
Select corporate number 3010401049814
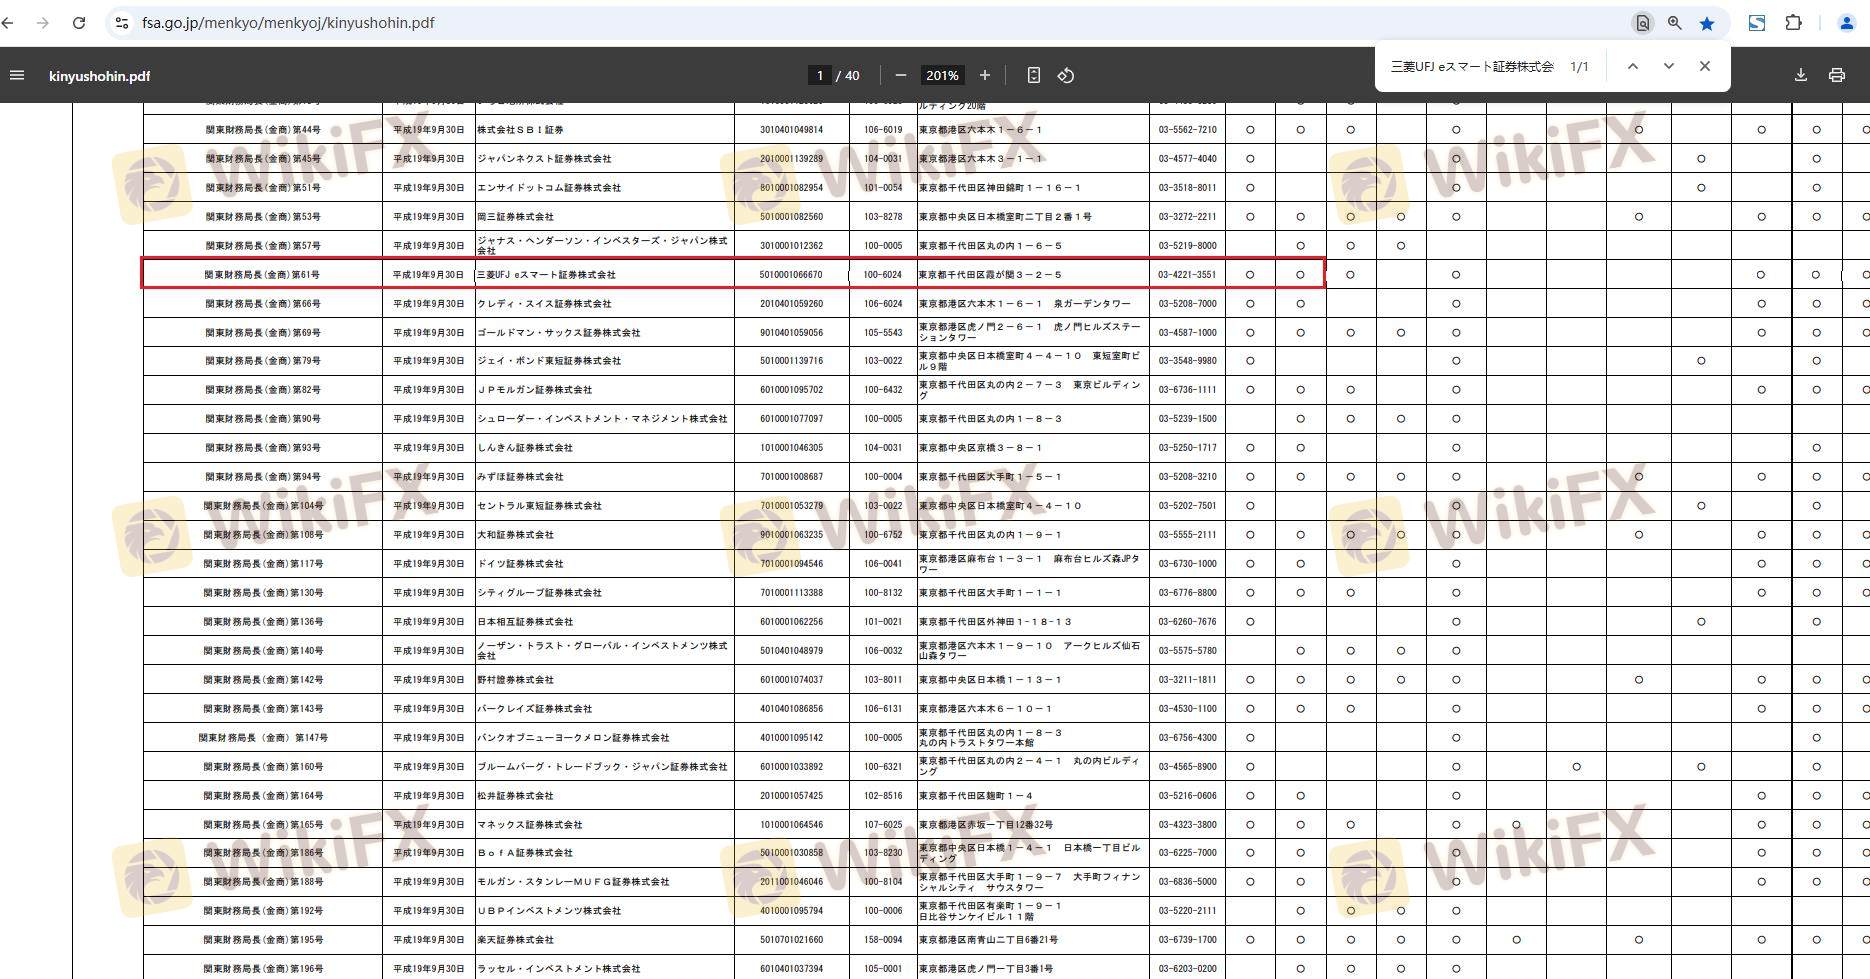(x=791, y=130)
